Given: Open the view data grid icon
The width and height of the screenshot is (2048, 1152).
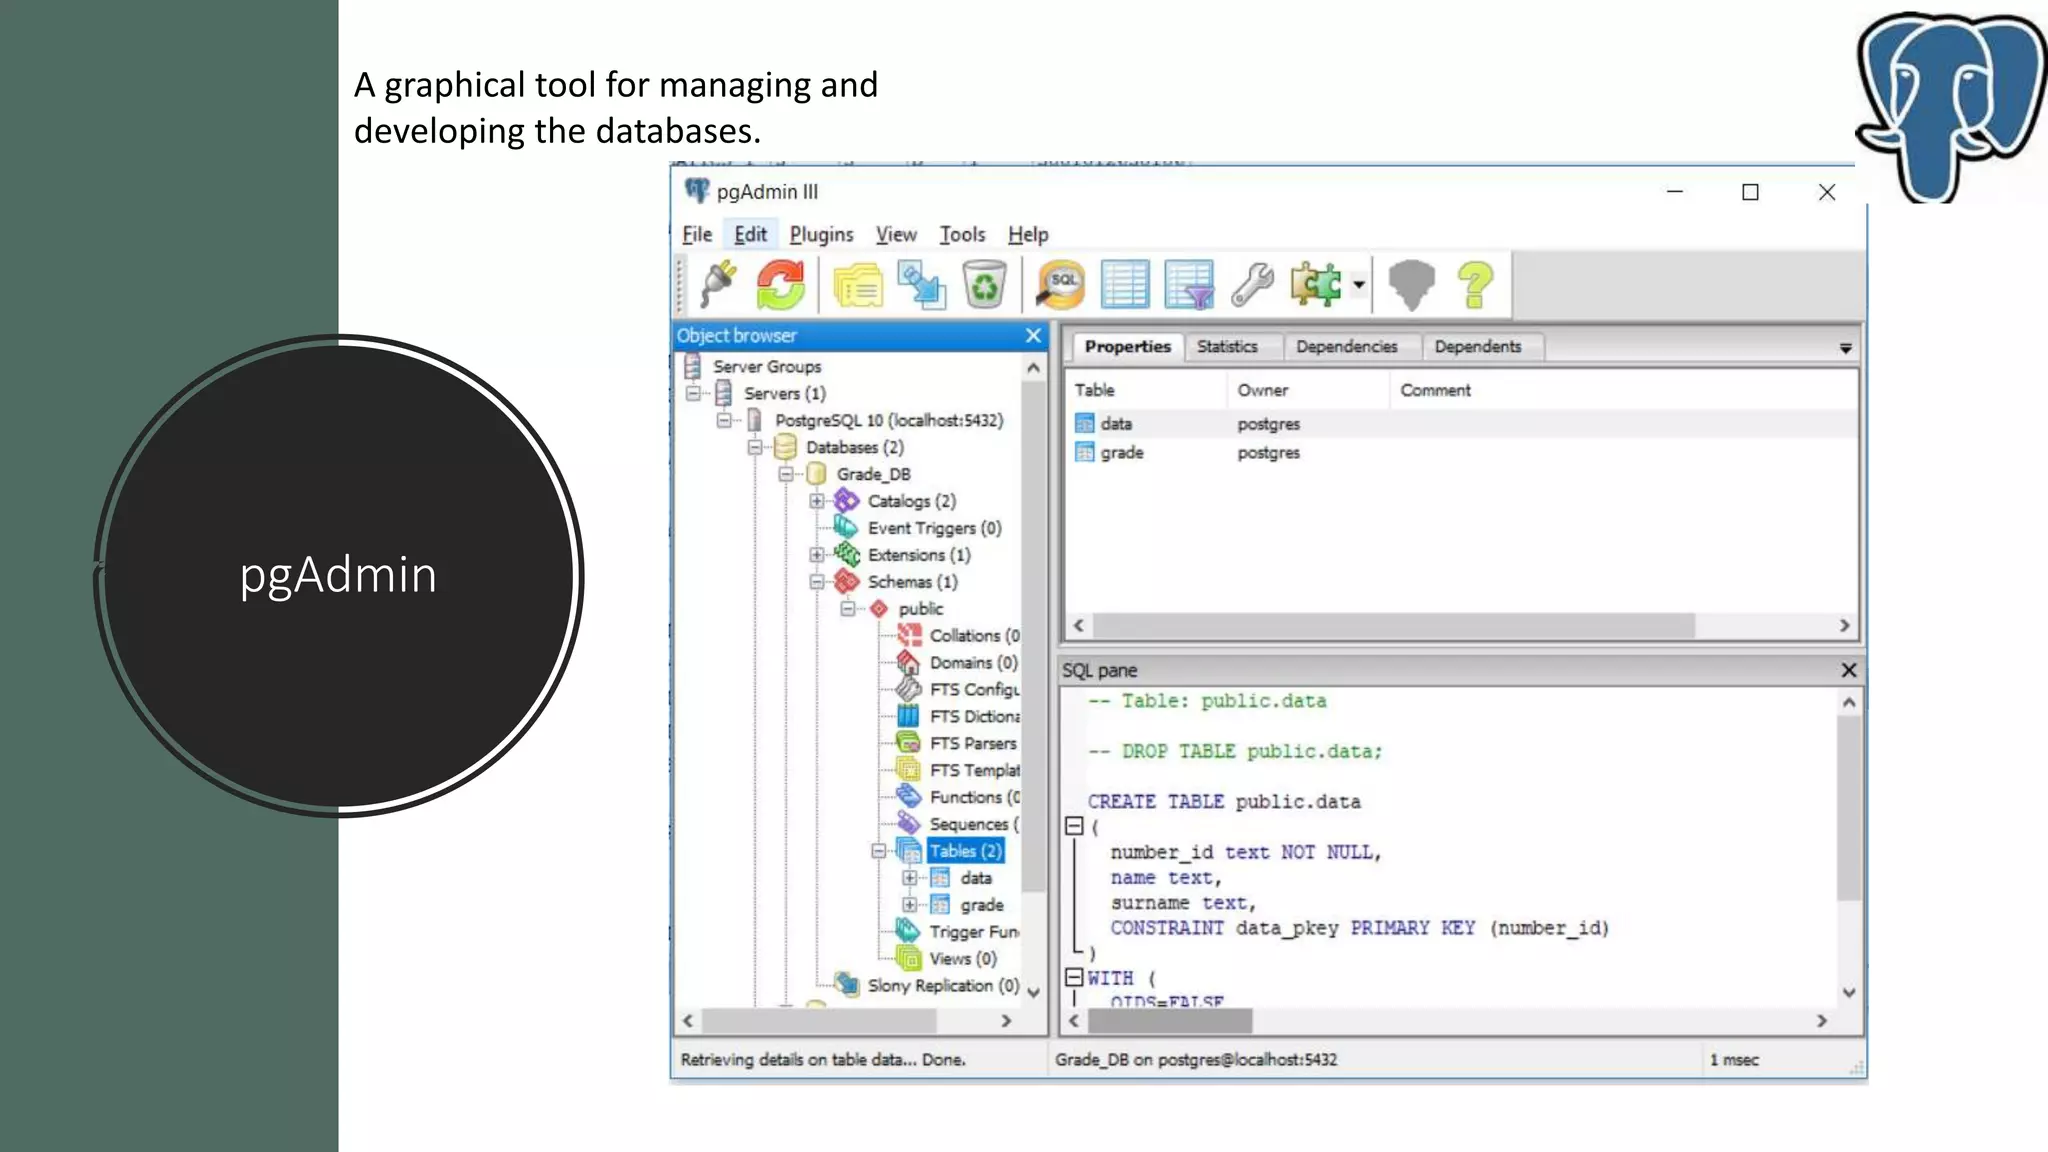Looking at the screenshot, I should coord(1124,284).
